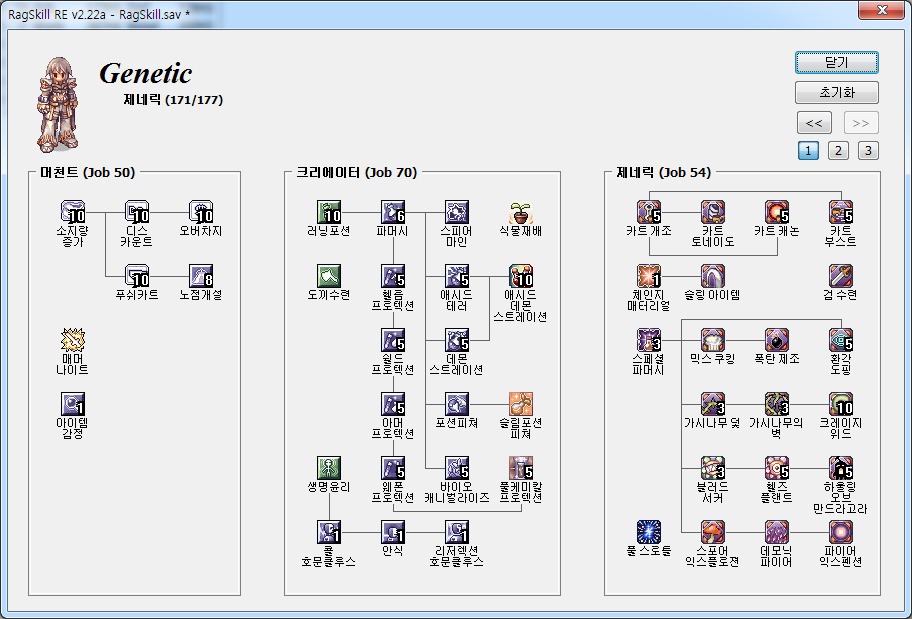
Task: Pick the 파이어 익스펜션 skill icon
Action: 840,532
